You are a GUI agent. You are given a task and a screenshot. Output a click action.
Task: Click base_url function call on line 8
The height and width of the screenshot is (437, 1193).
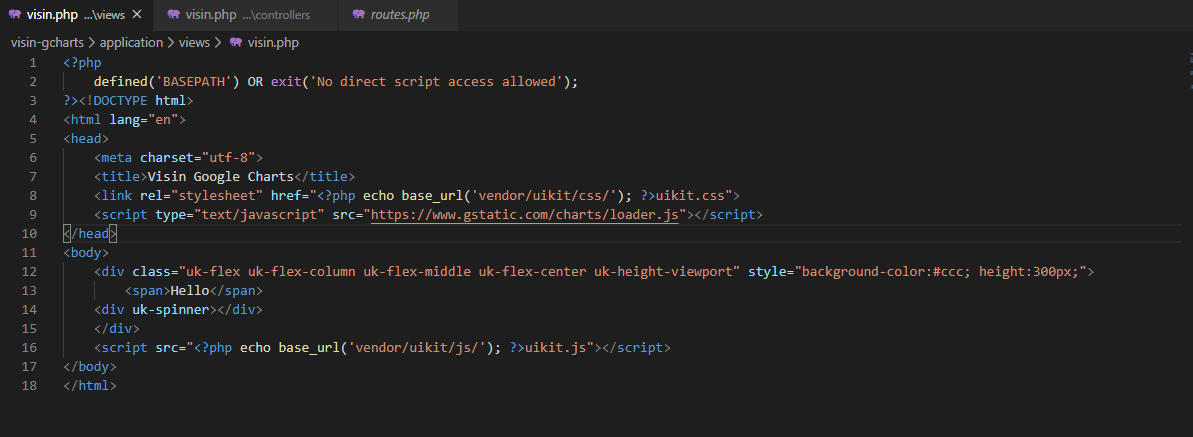(431, 196)
